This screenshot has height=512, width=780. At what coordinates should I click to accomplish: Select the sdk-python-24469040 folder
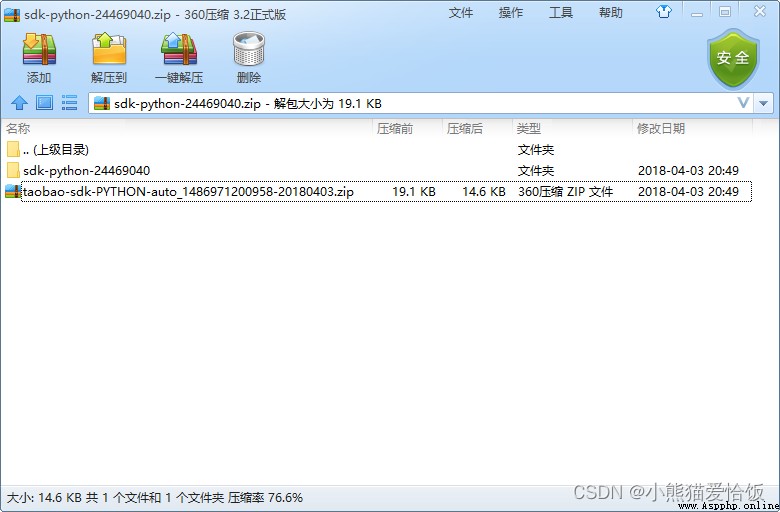click(x=377, y=171)
